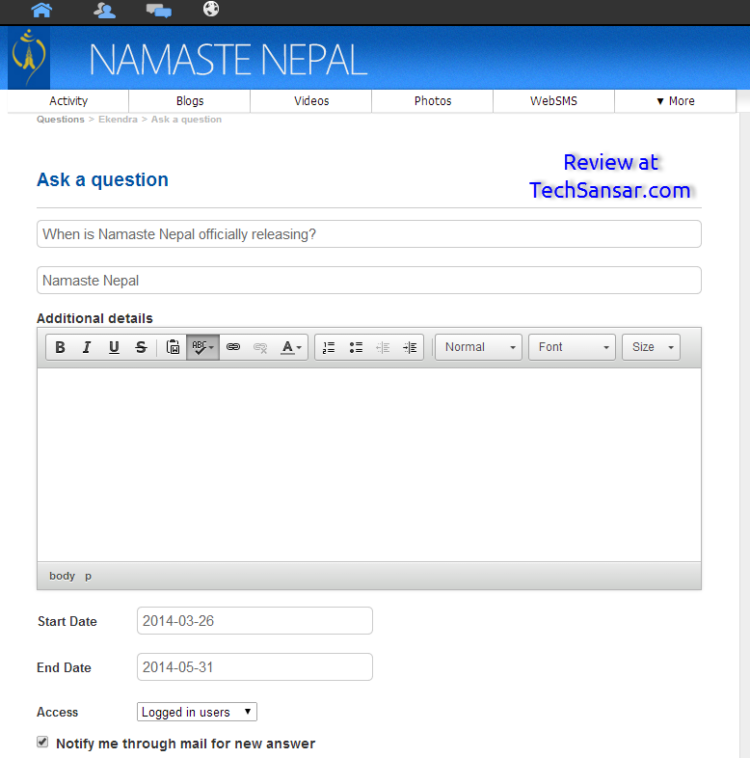Screen dimensions: 750x758
Task: Toggle strikethrough formatting
Action: click(141, 347)
